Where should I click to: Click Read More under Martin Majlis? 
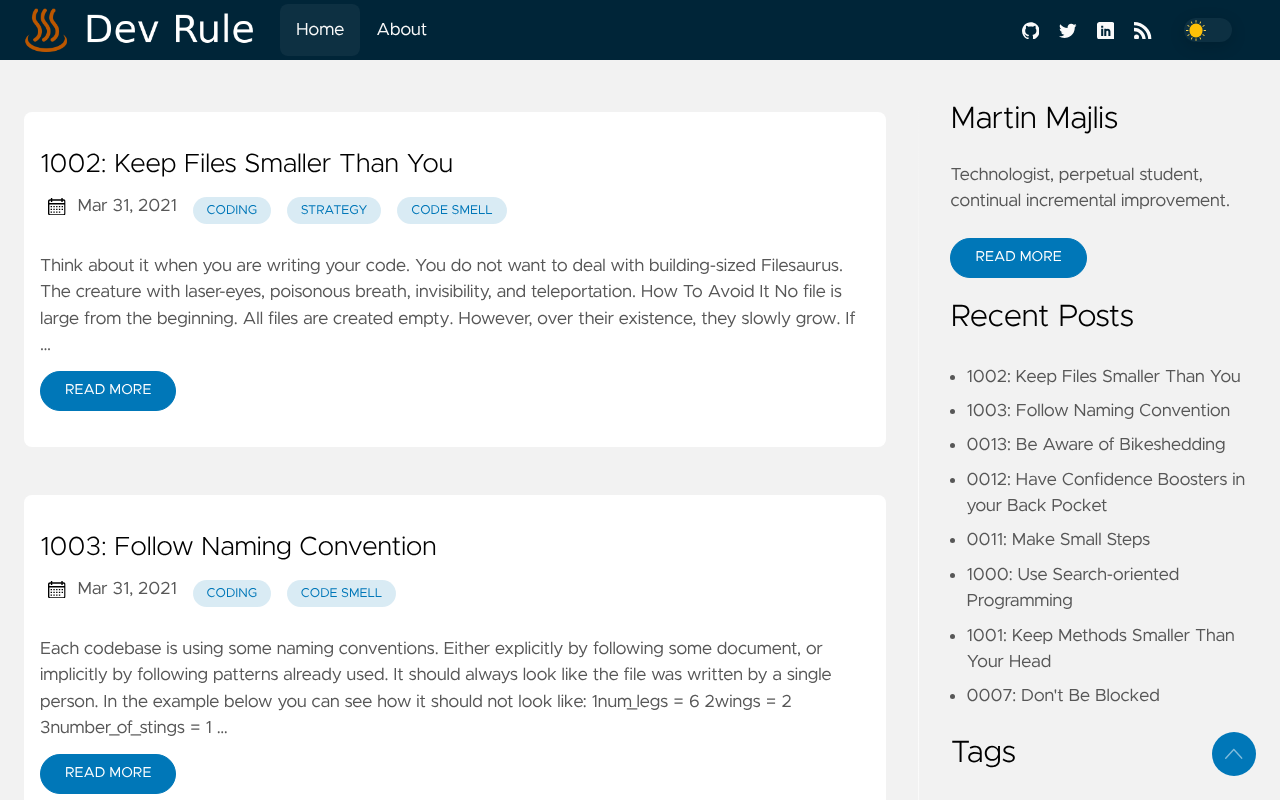coord(1018,258)
